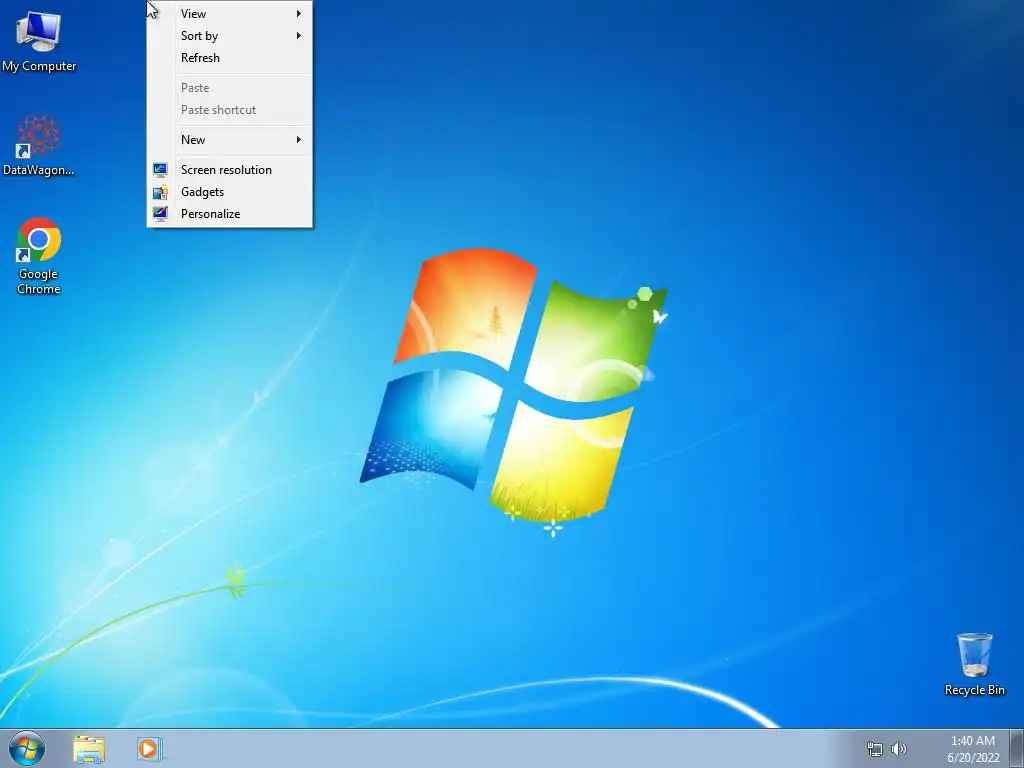Open the network status tray icon
This screenshot has height=768, width=1024.
tap(874, 749)
